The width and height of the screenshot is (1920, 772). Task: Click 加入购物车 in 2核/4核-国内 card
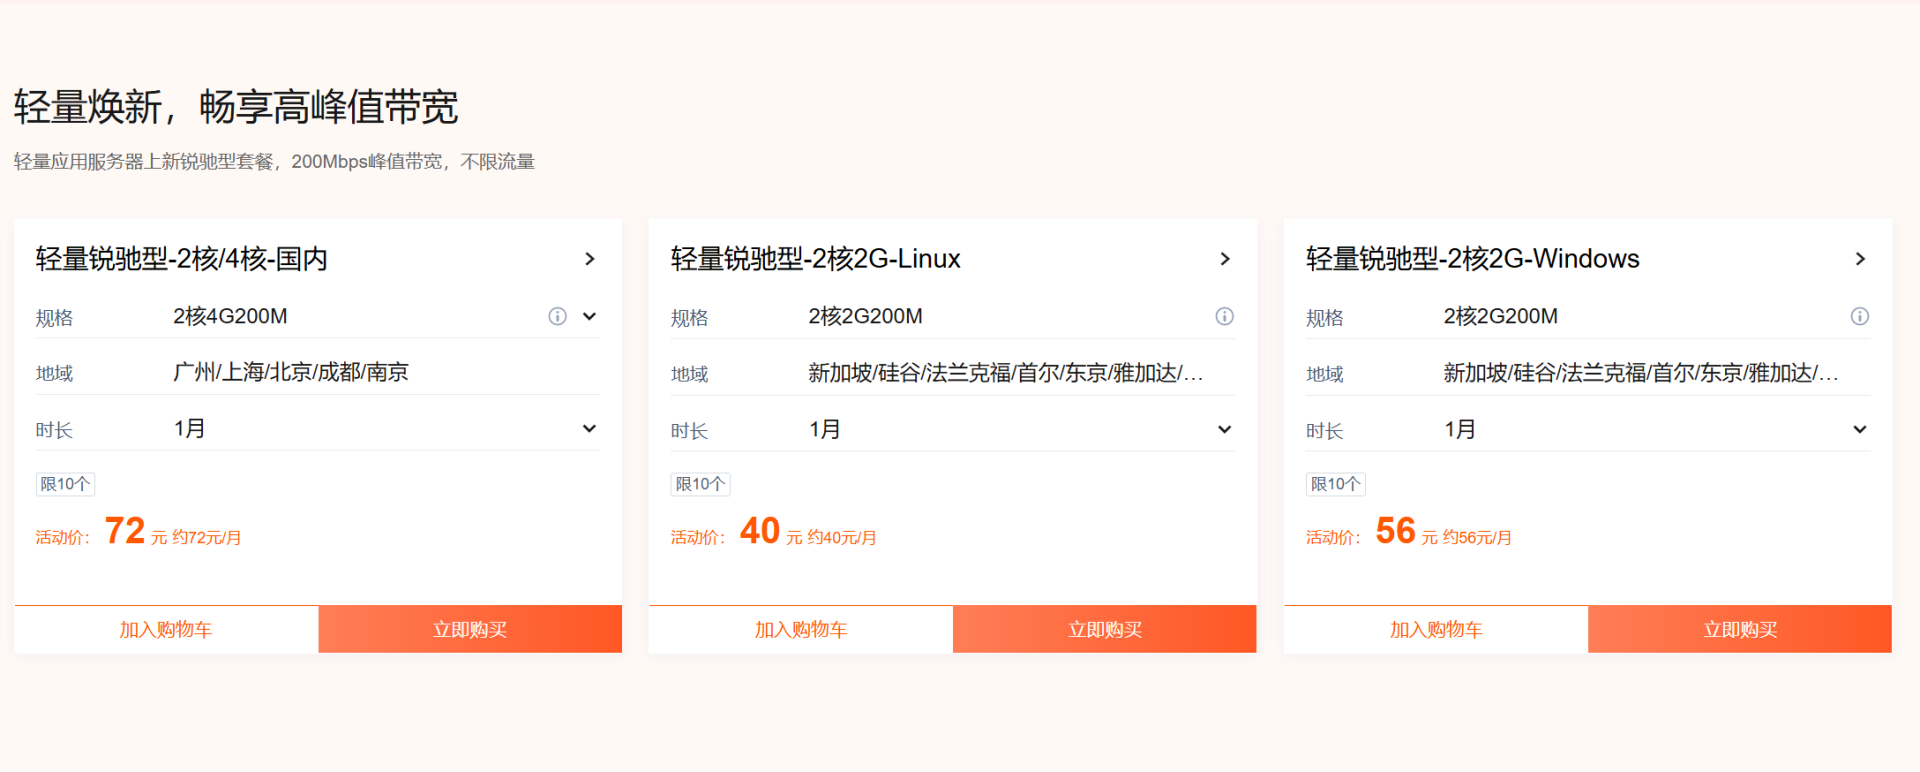click(x=166, y=629)
